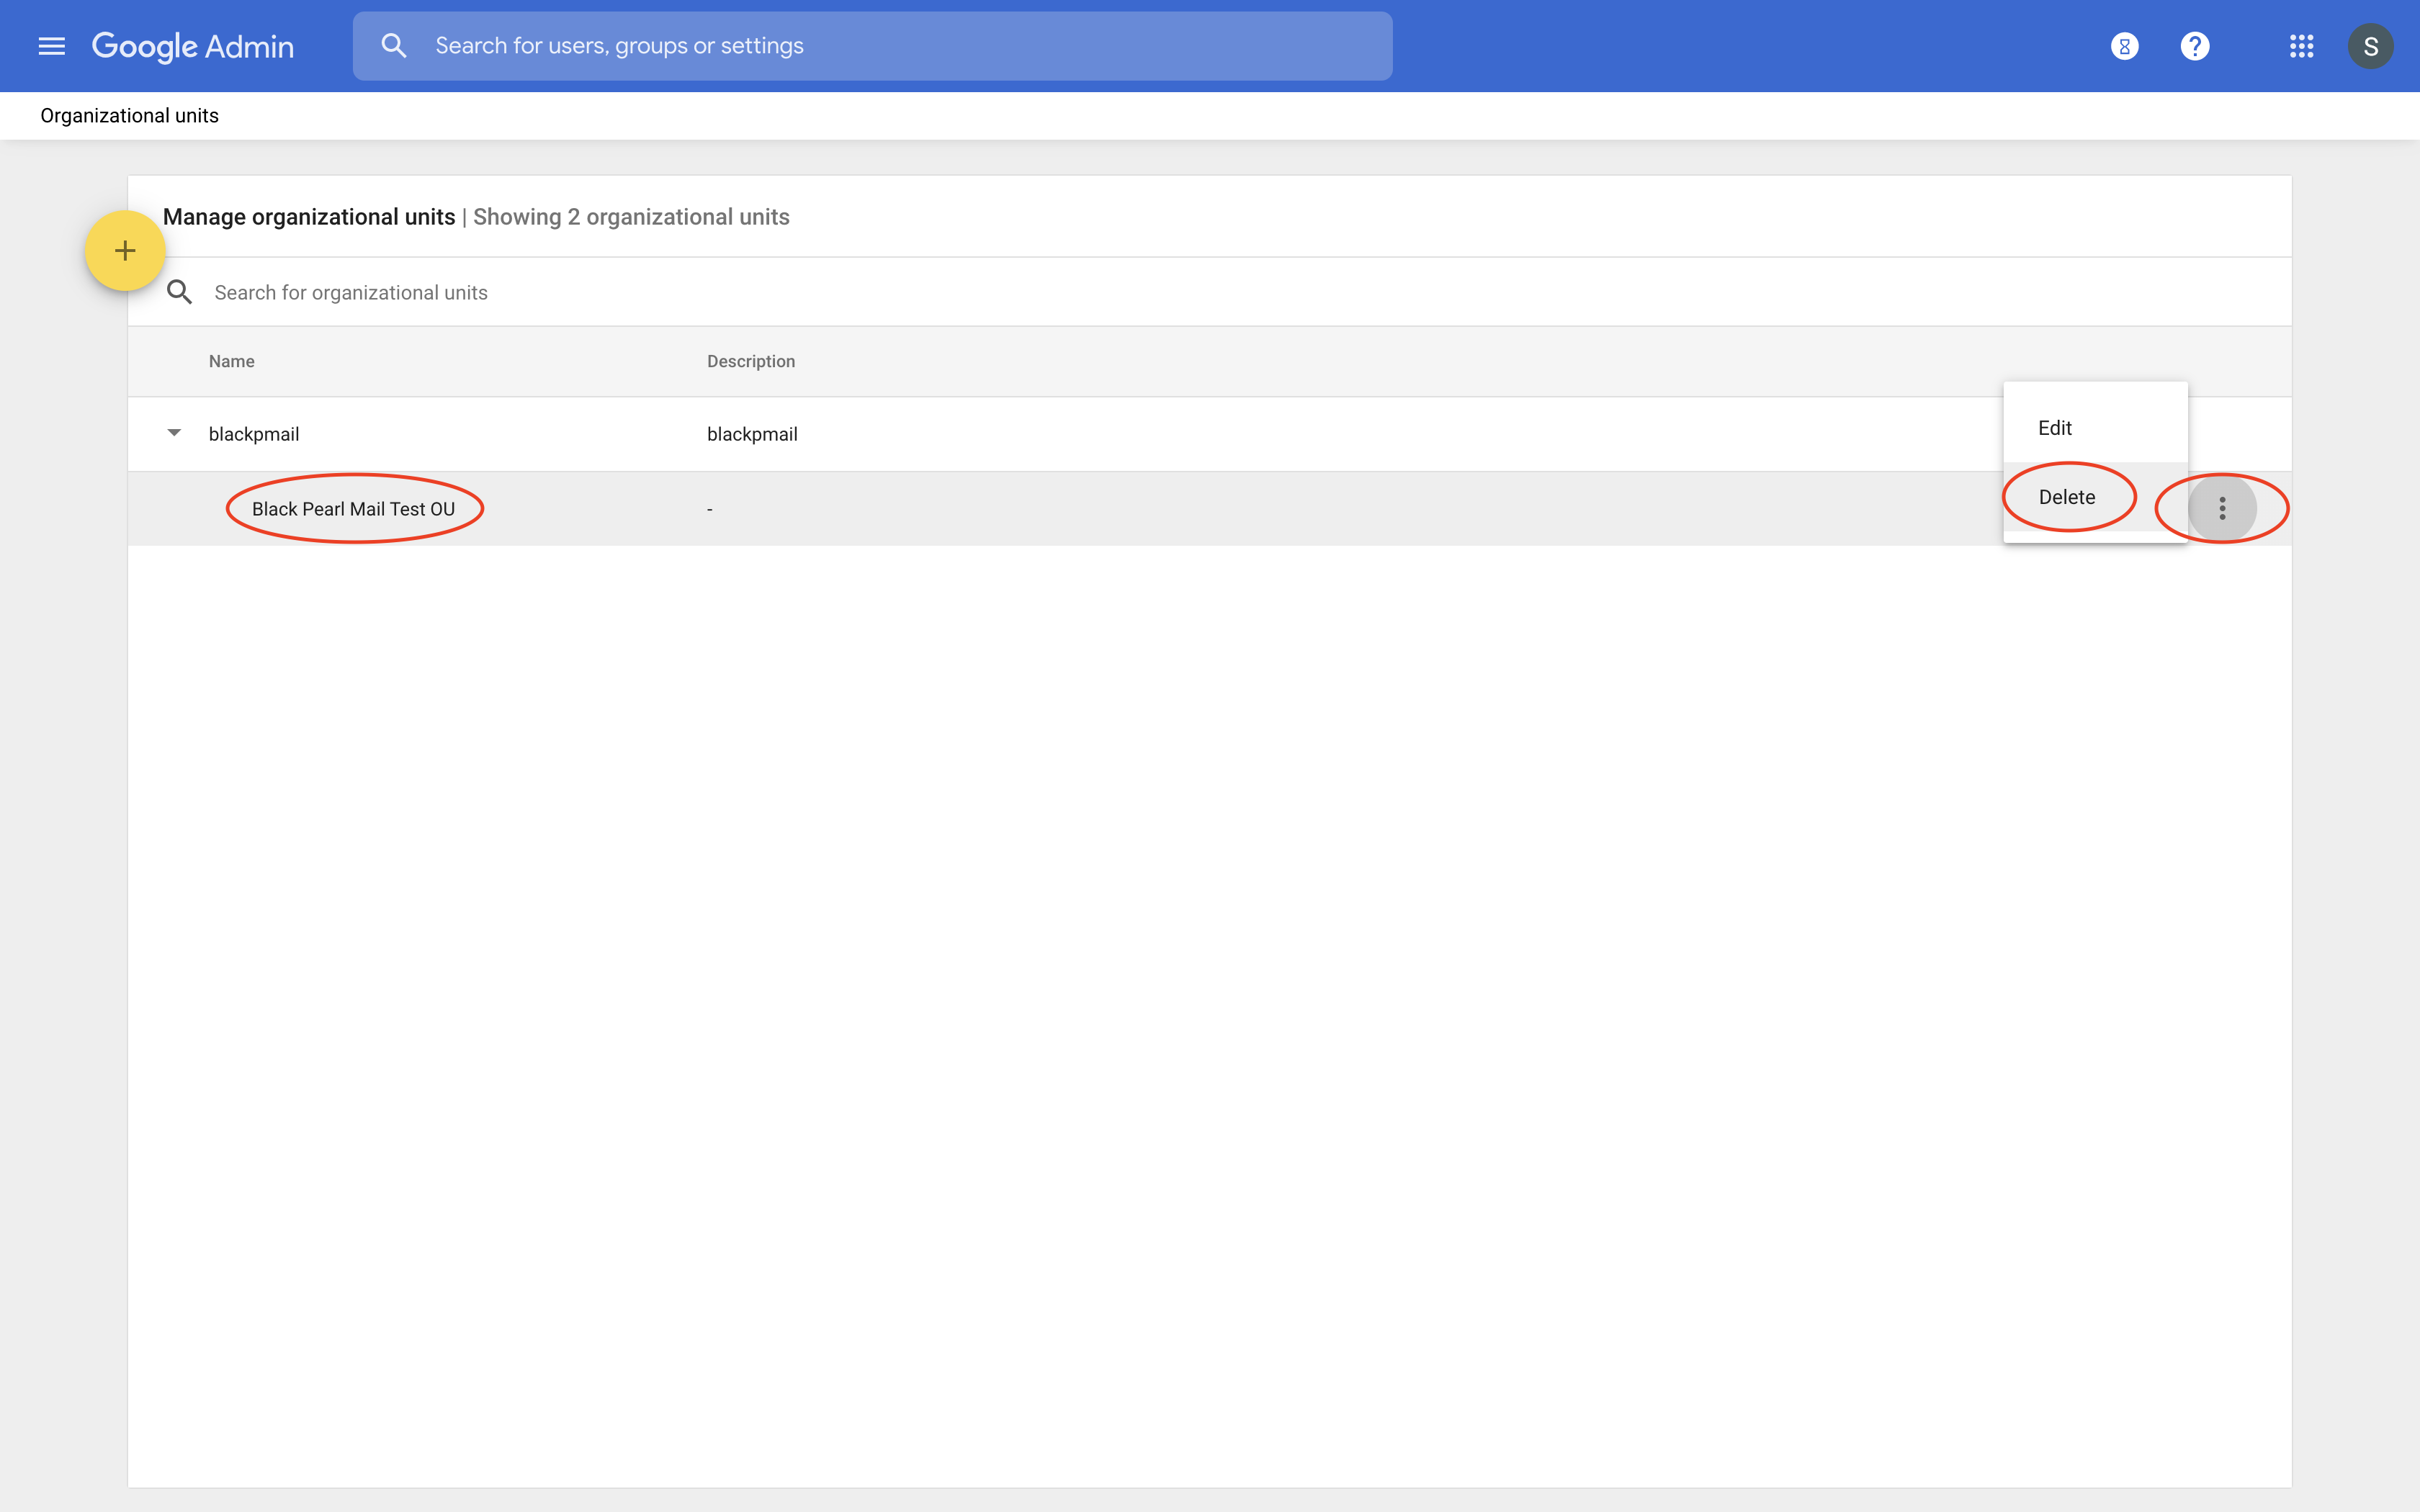2420x1512 pixels.
Task: Open three-dot menu for Black Pearl OU
Action: pyautogui.click(x=2222, y=509)
